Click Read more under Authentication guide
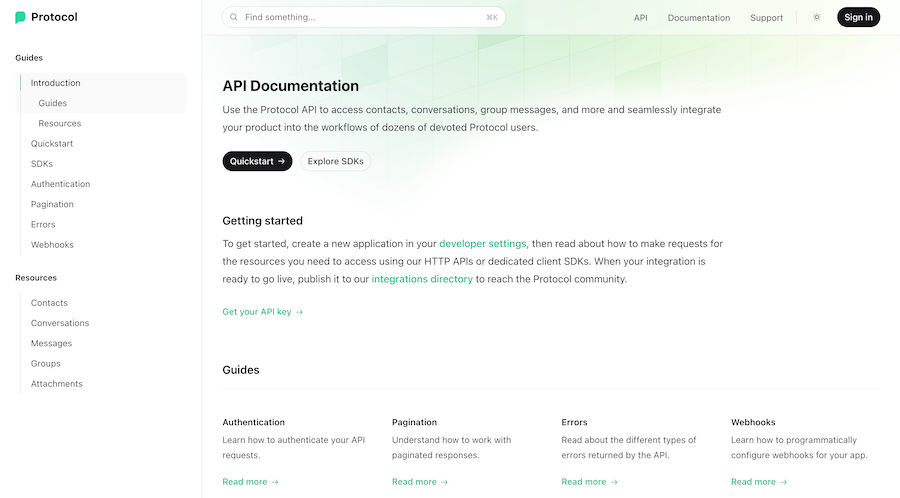Viewport: 900px width, 498px height. [x=250, y=482]
